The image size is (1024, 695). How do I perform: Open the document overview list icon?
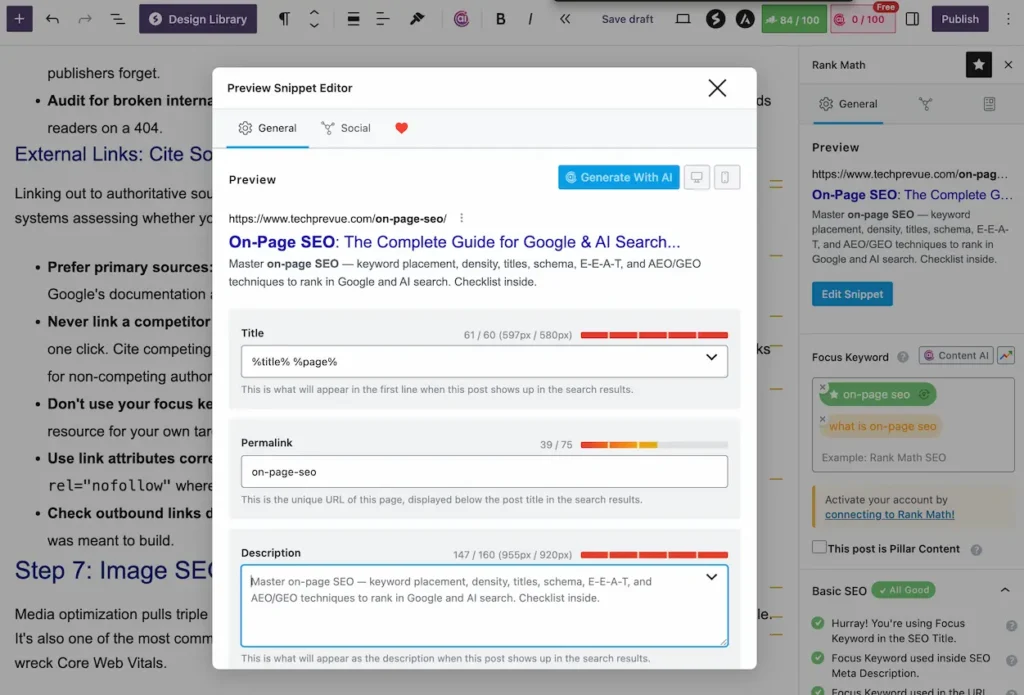pyautogui.click(x=118, y=19)
